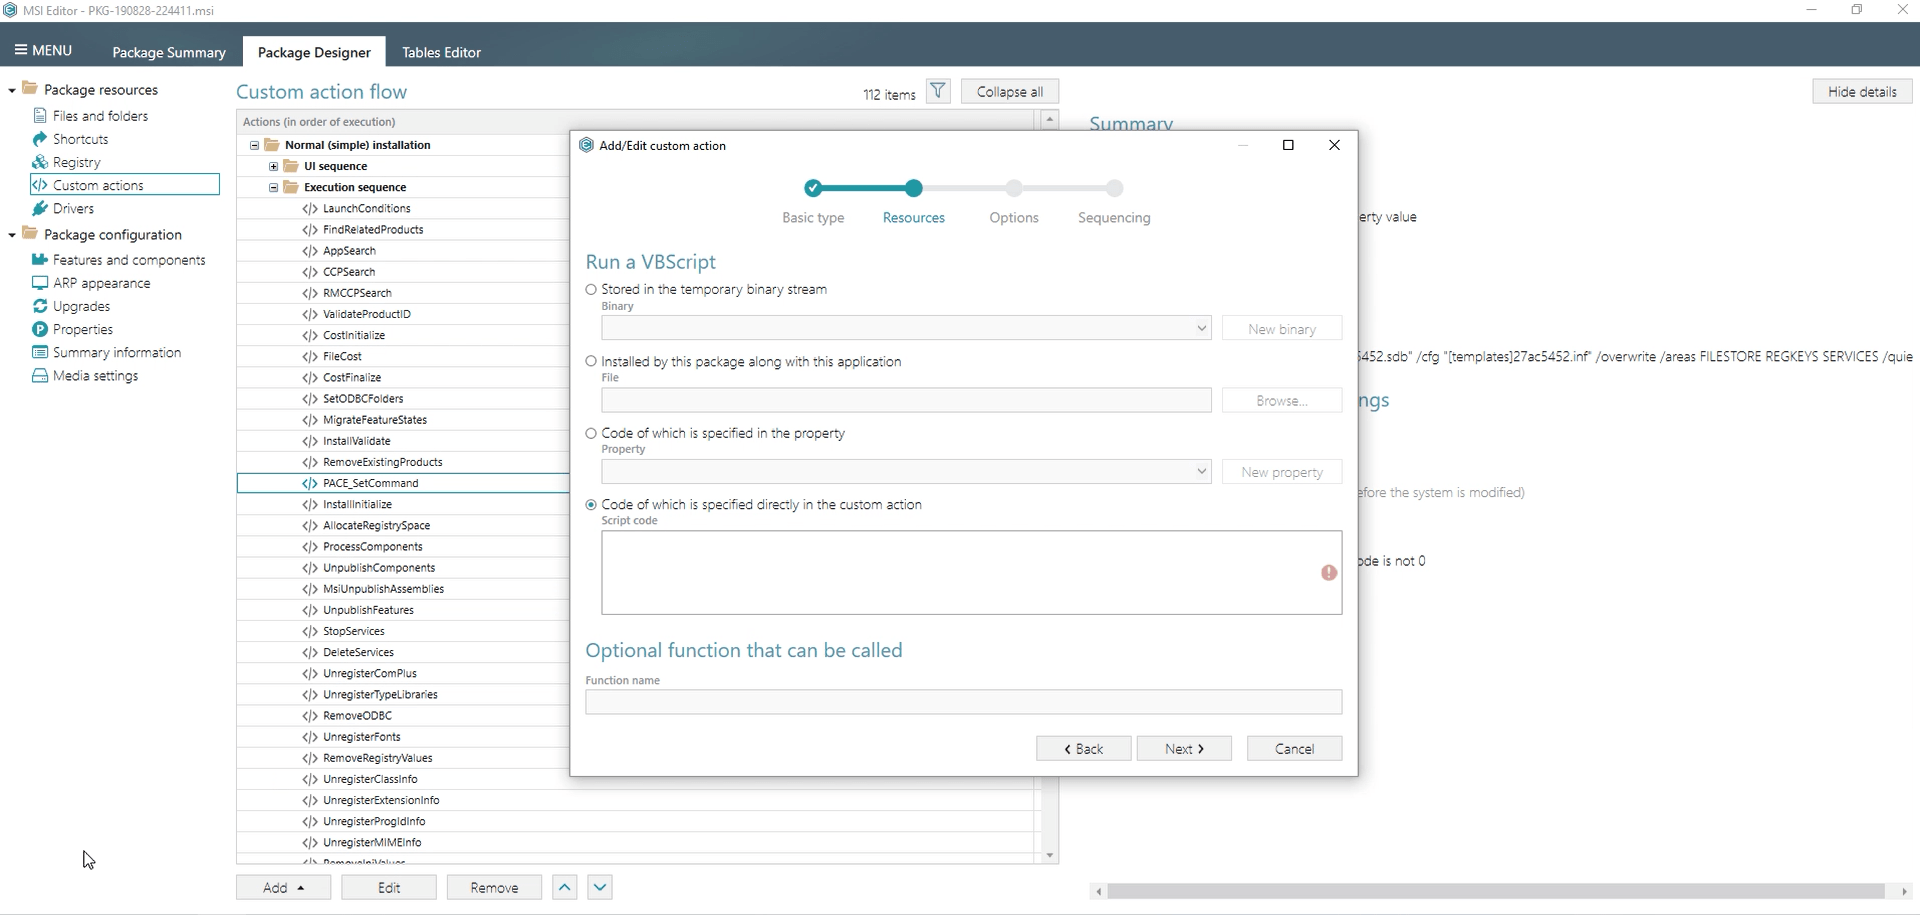Image resolution: width=1920 pixels, height=915 pixels.
Task: Choose 'Code of which is specified in the property'
Action: pos(591,434)
